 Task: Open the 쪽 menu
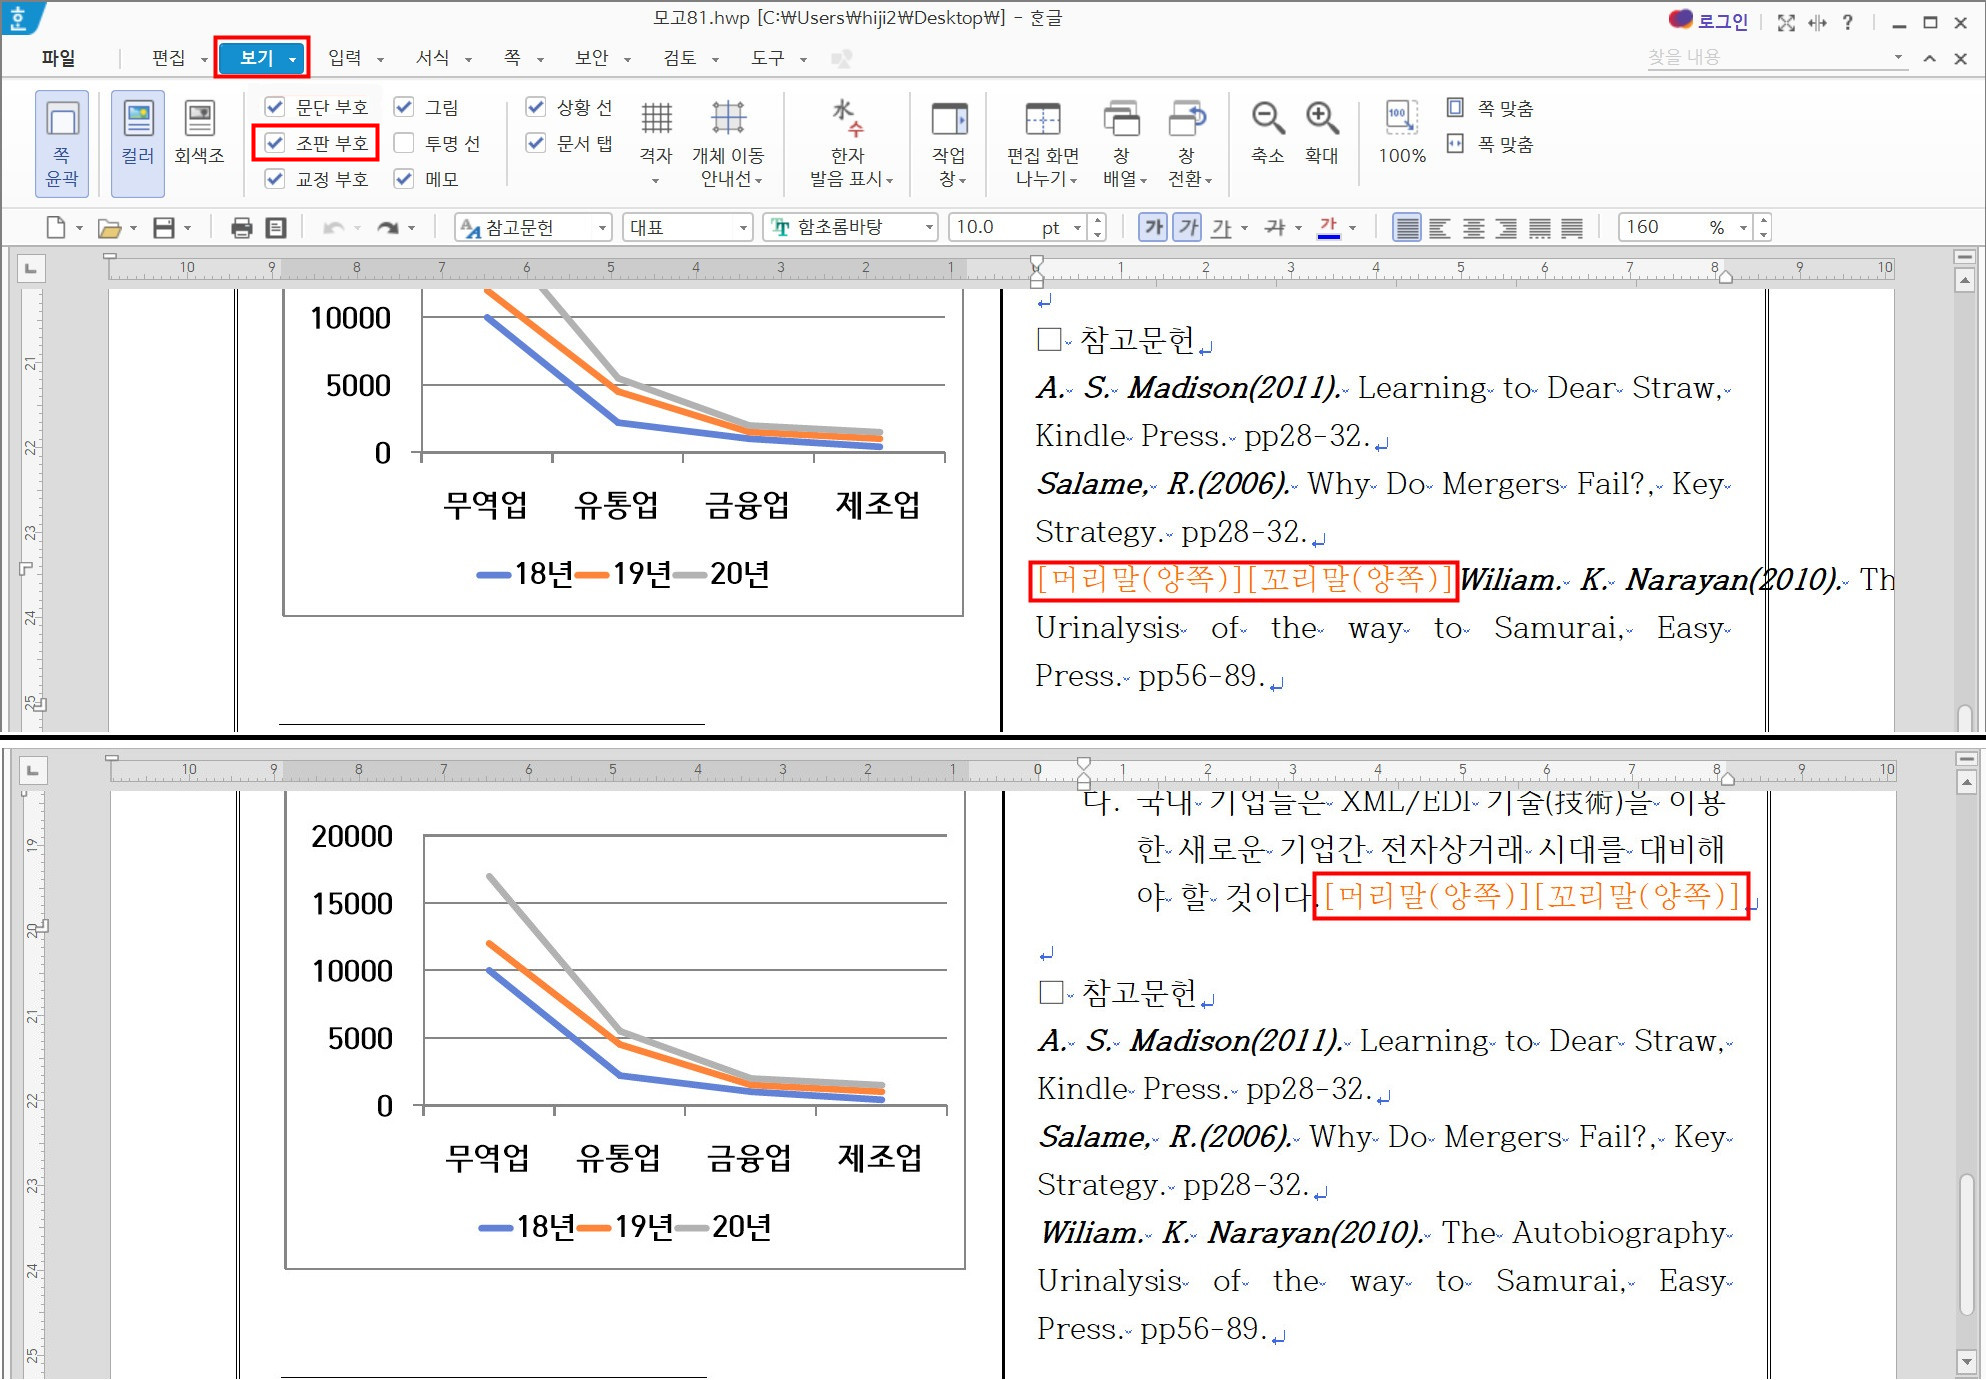pos(512,58)
